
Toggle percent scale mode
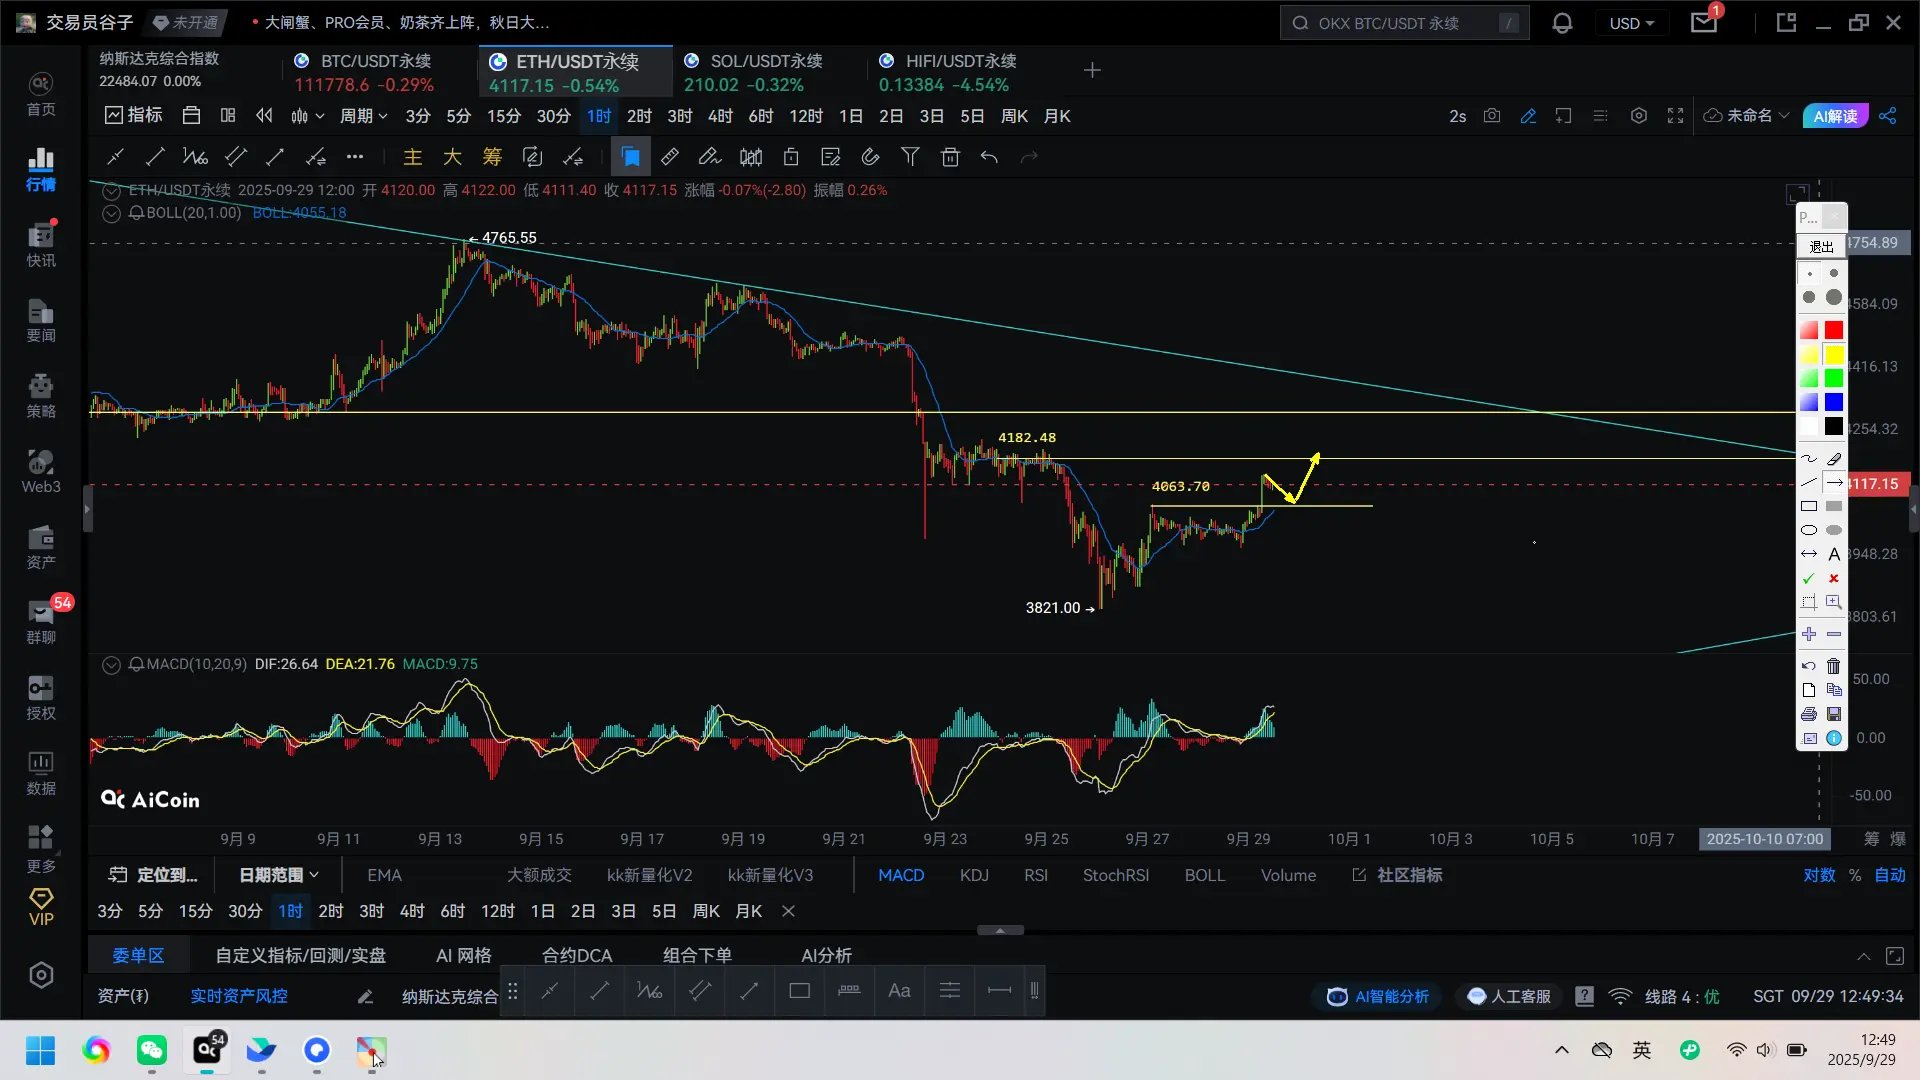tap(1855, 875)
